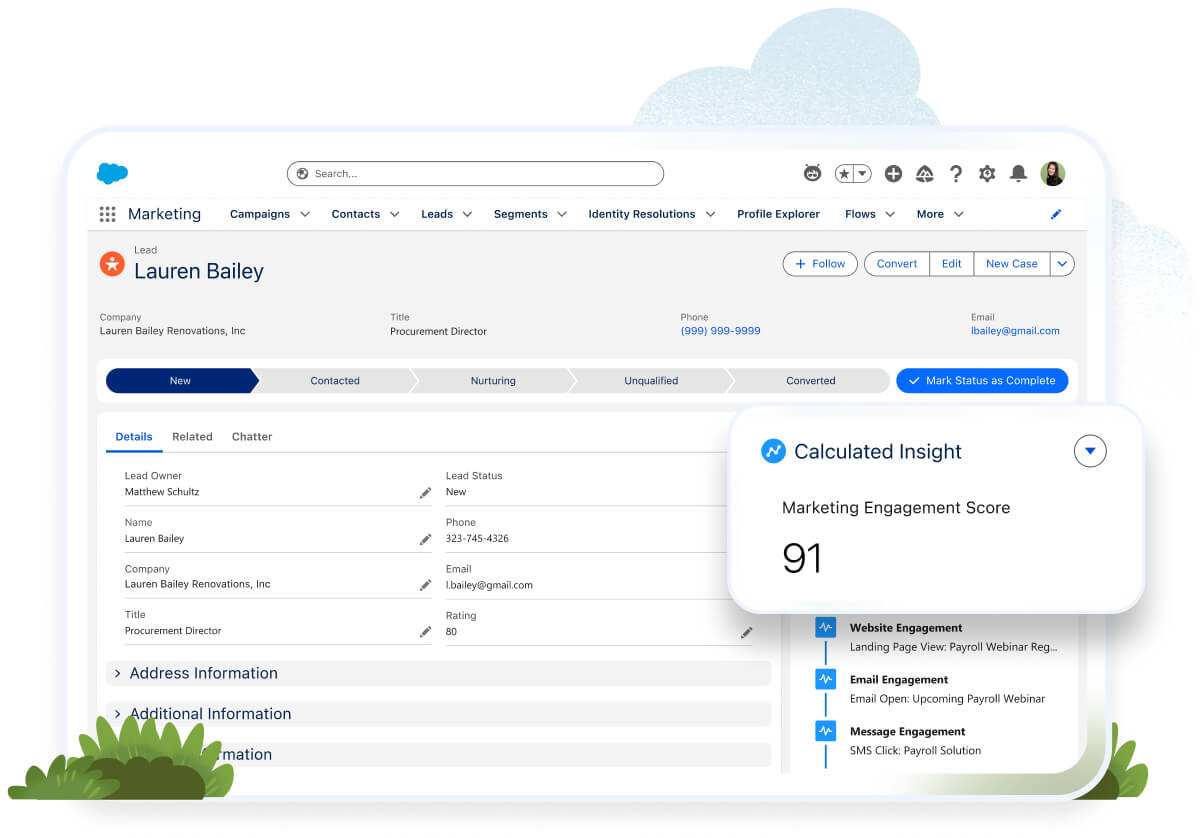Viewport: 1200px width, 838px height.
Task: Open the Chatter tab
Action: point(251,436)
